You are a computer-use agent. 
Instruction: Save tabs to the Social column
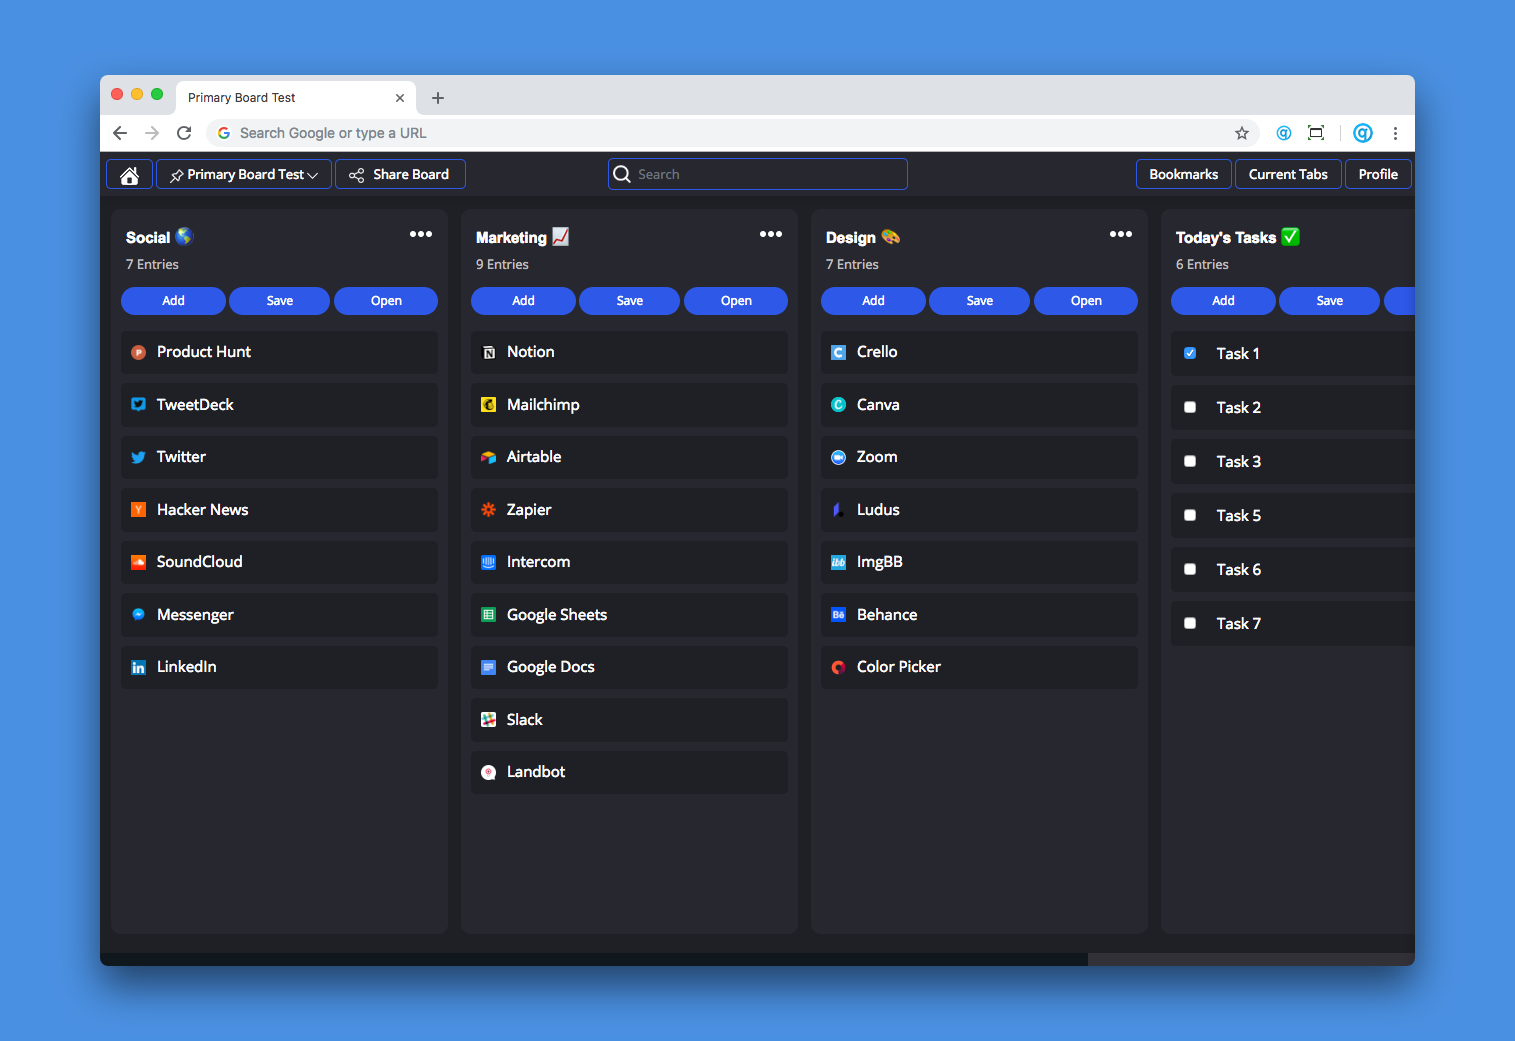click(280, 301)
